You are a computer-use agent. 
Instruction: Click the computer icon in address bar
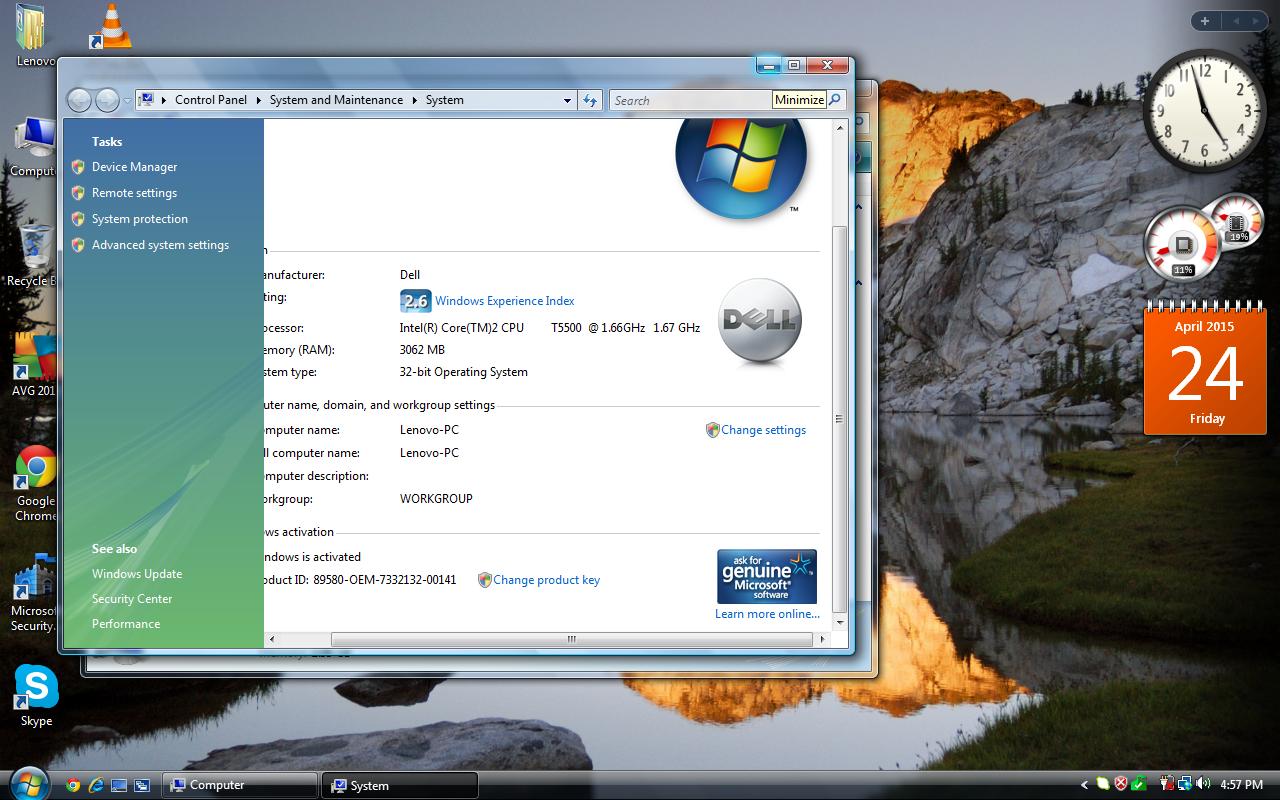point(146,100)
